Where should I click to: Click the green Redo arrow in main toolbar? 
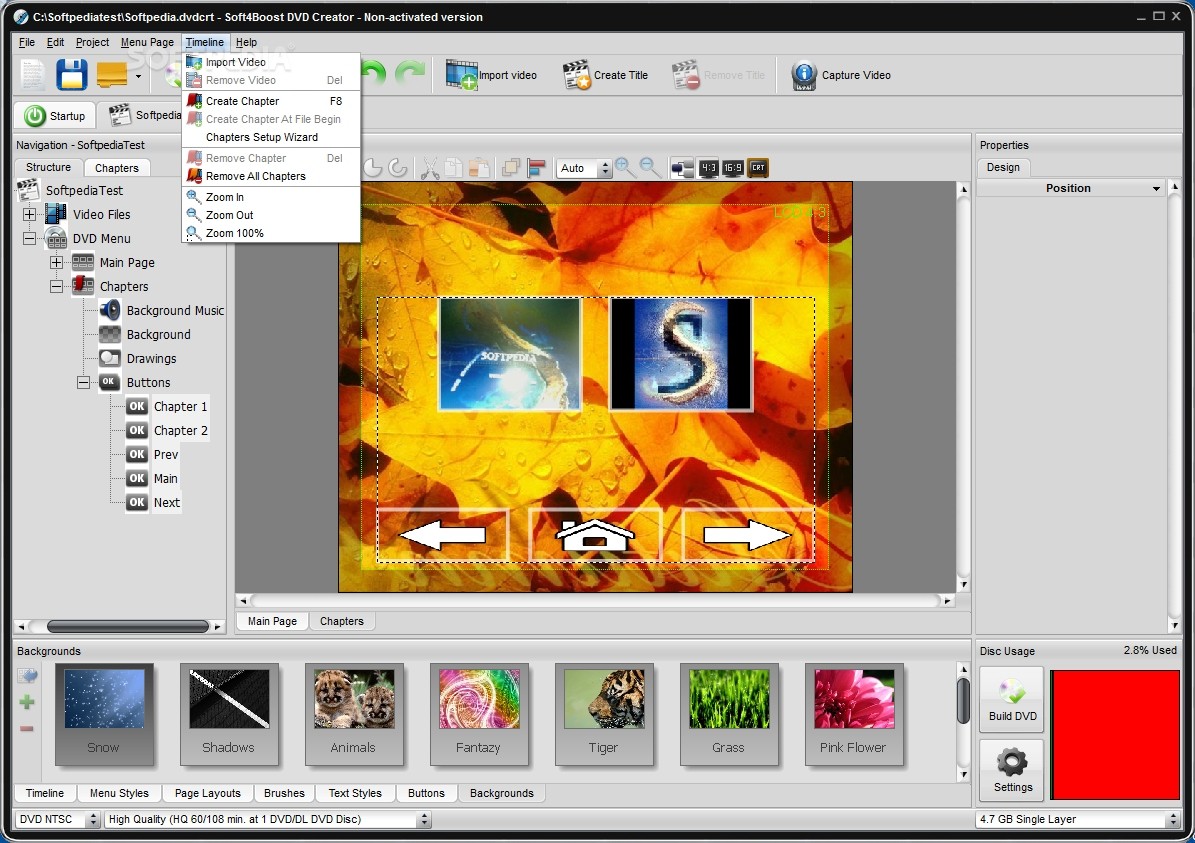click(x=410, y=74)
